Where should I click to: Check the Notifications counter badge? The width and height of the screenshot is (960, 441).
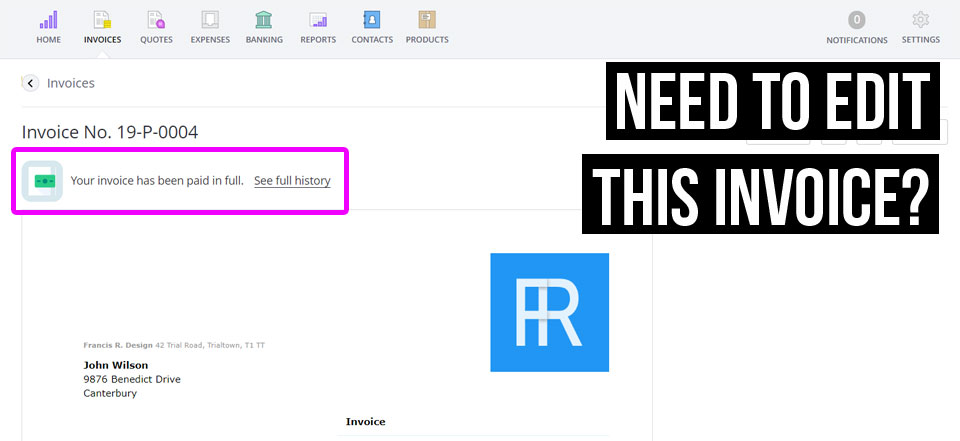point(857,20)
